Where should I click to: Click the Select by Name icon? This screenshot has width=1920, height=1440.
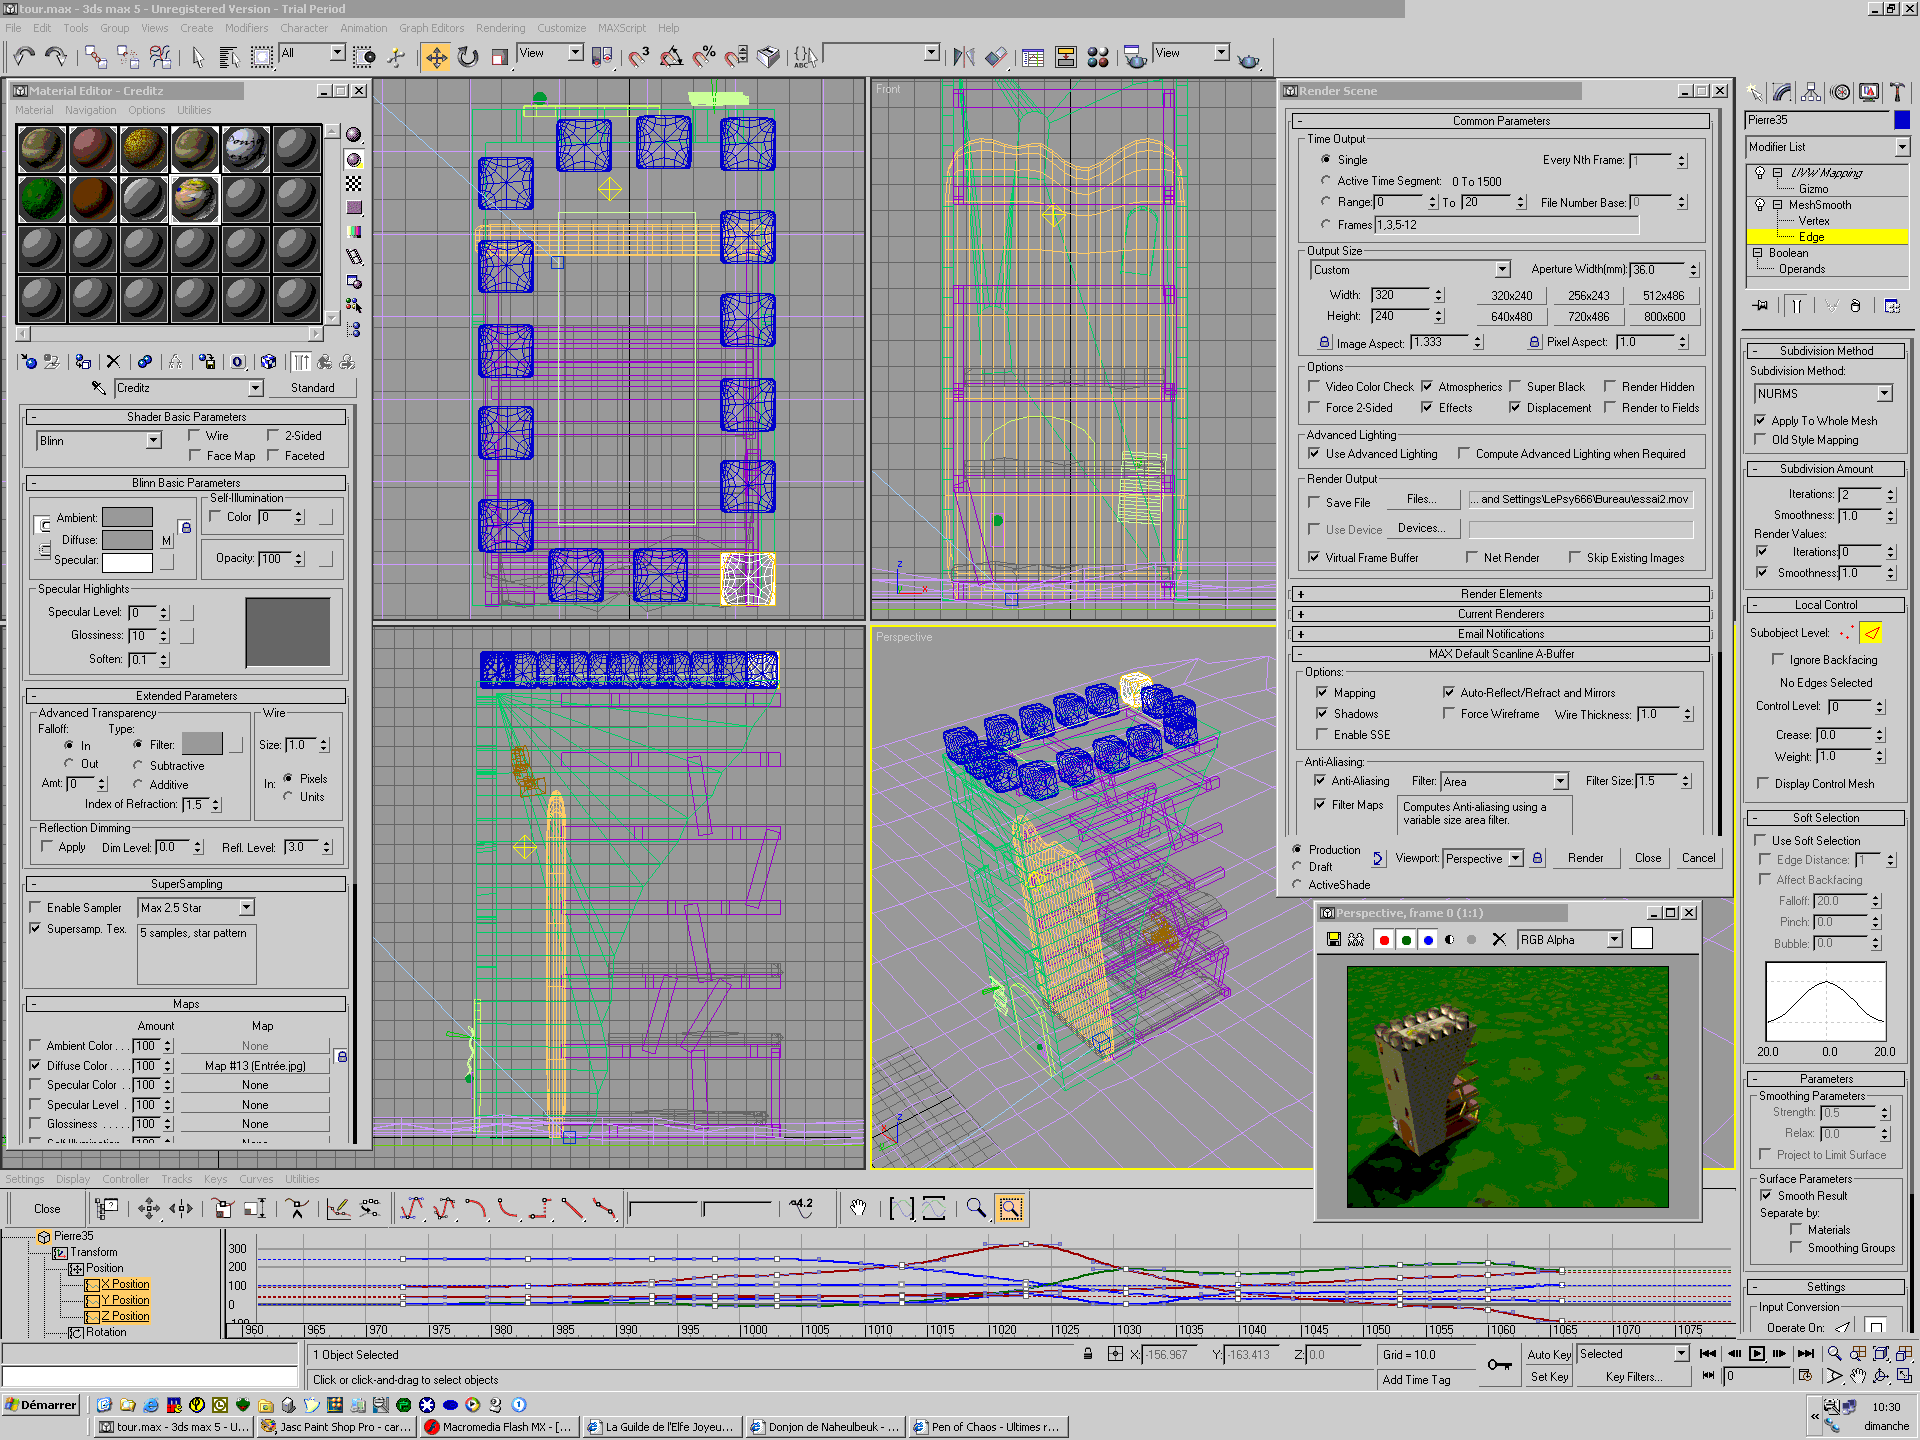tap(229, 57)
